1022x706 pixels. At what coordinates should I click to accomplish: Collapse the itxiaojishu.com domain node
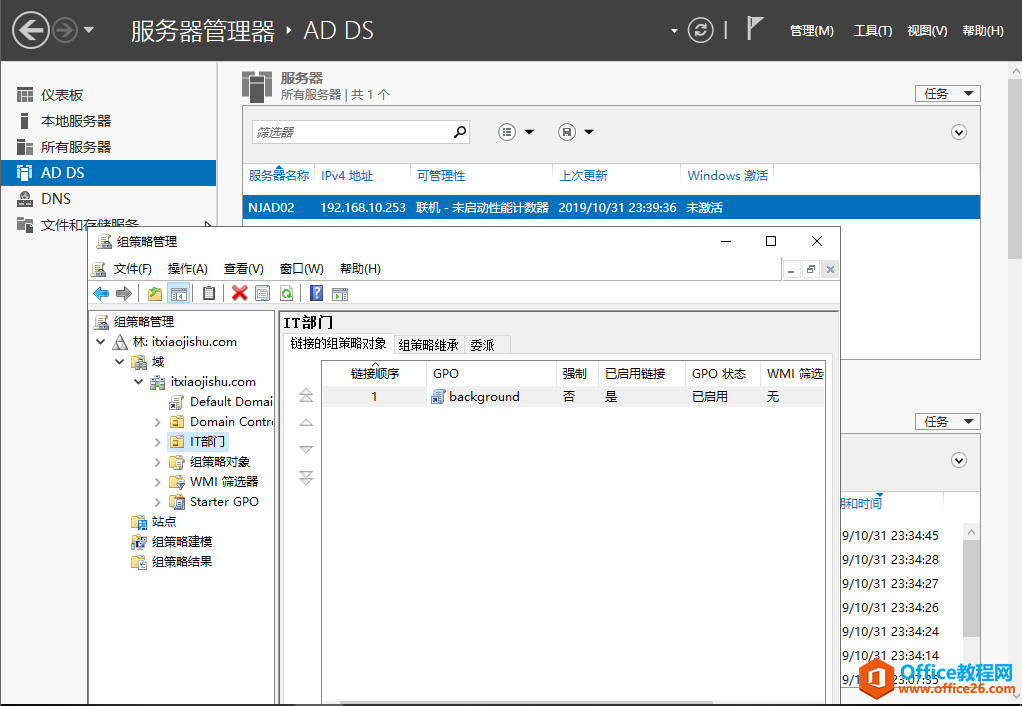click(139, 382)
